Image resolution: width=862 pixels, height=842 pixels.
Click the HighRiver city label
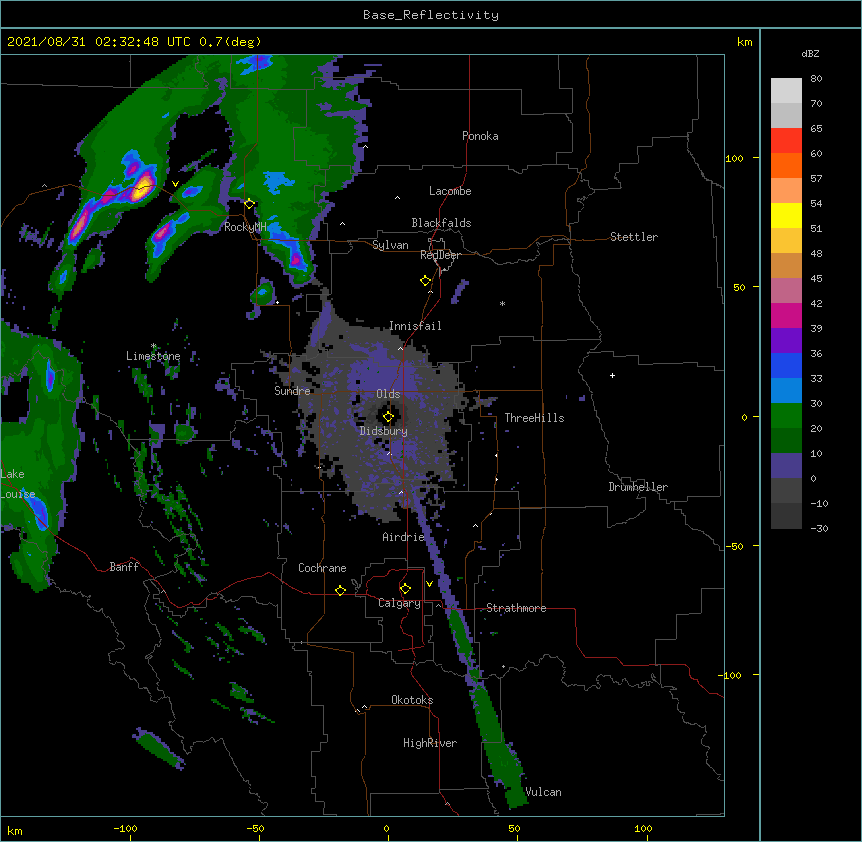(x=430, y=743)
